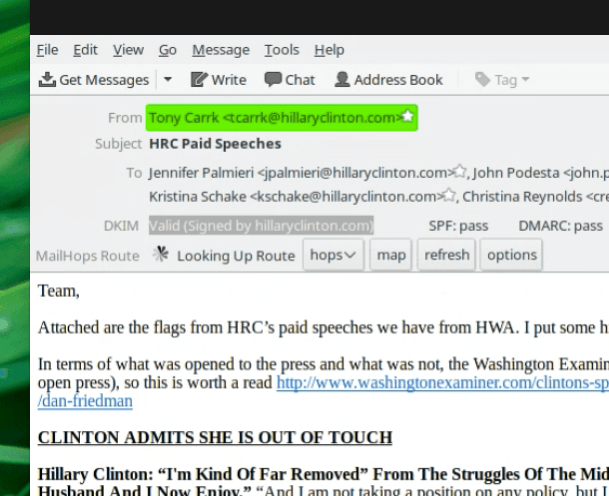Click the DMARC: pass status

[560, 226]
